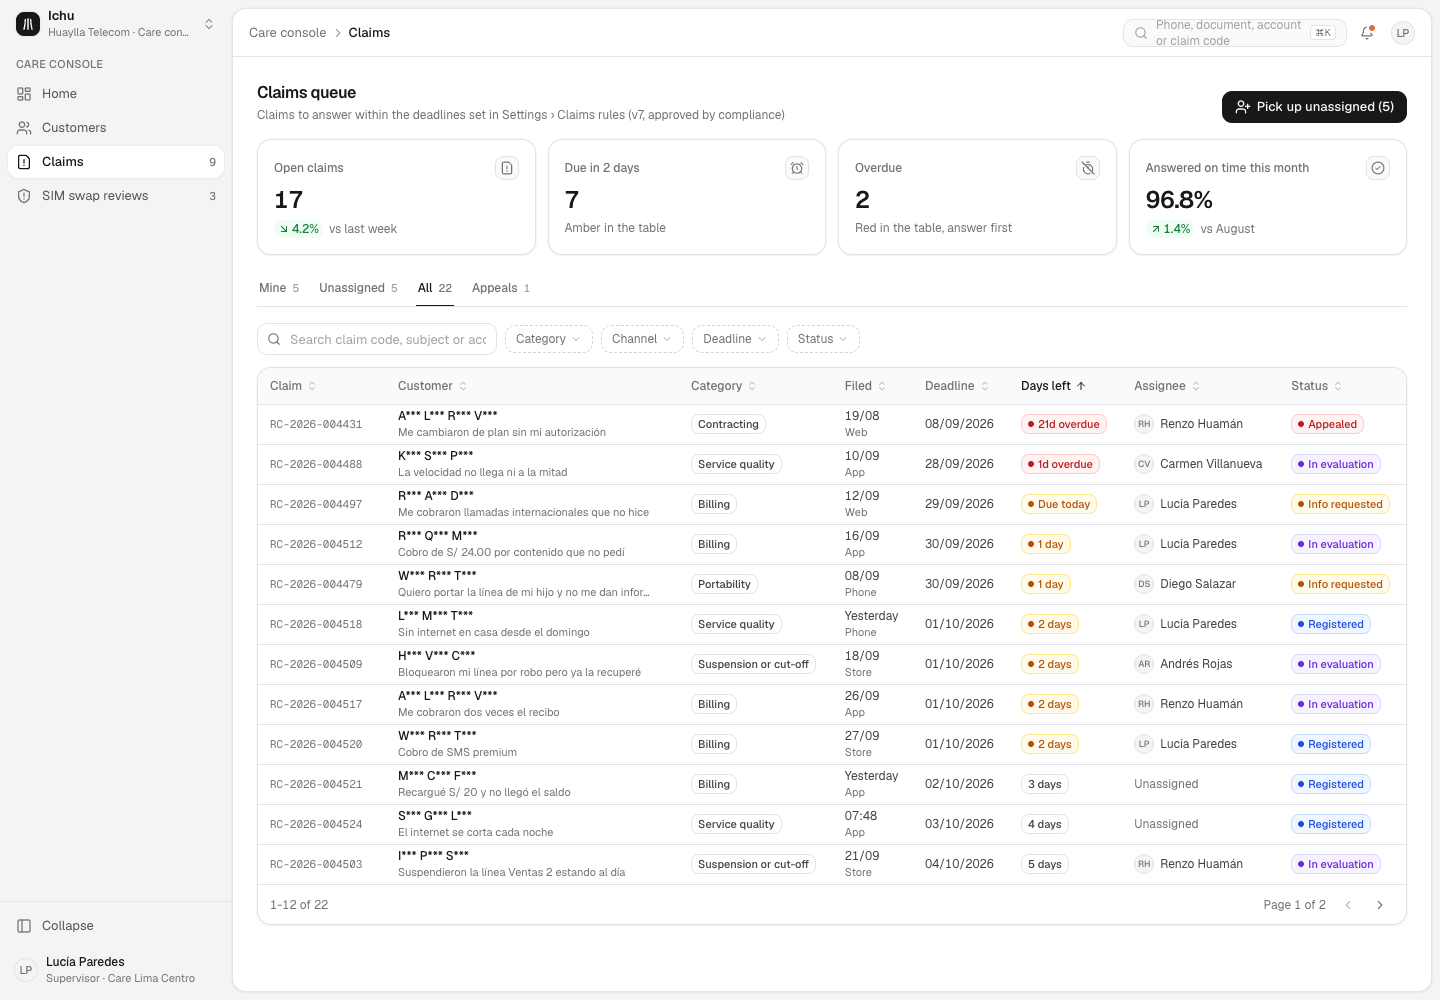
Task: Open Care console breadcrumb link
Action: pos(288,33)
